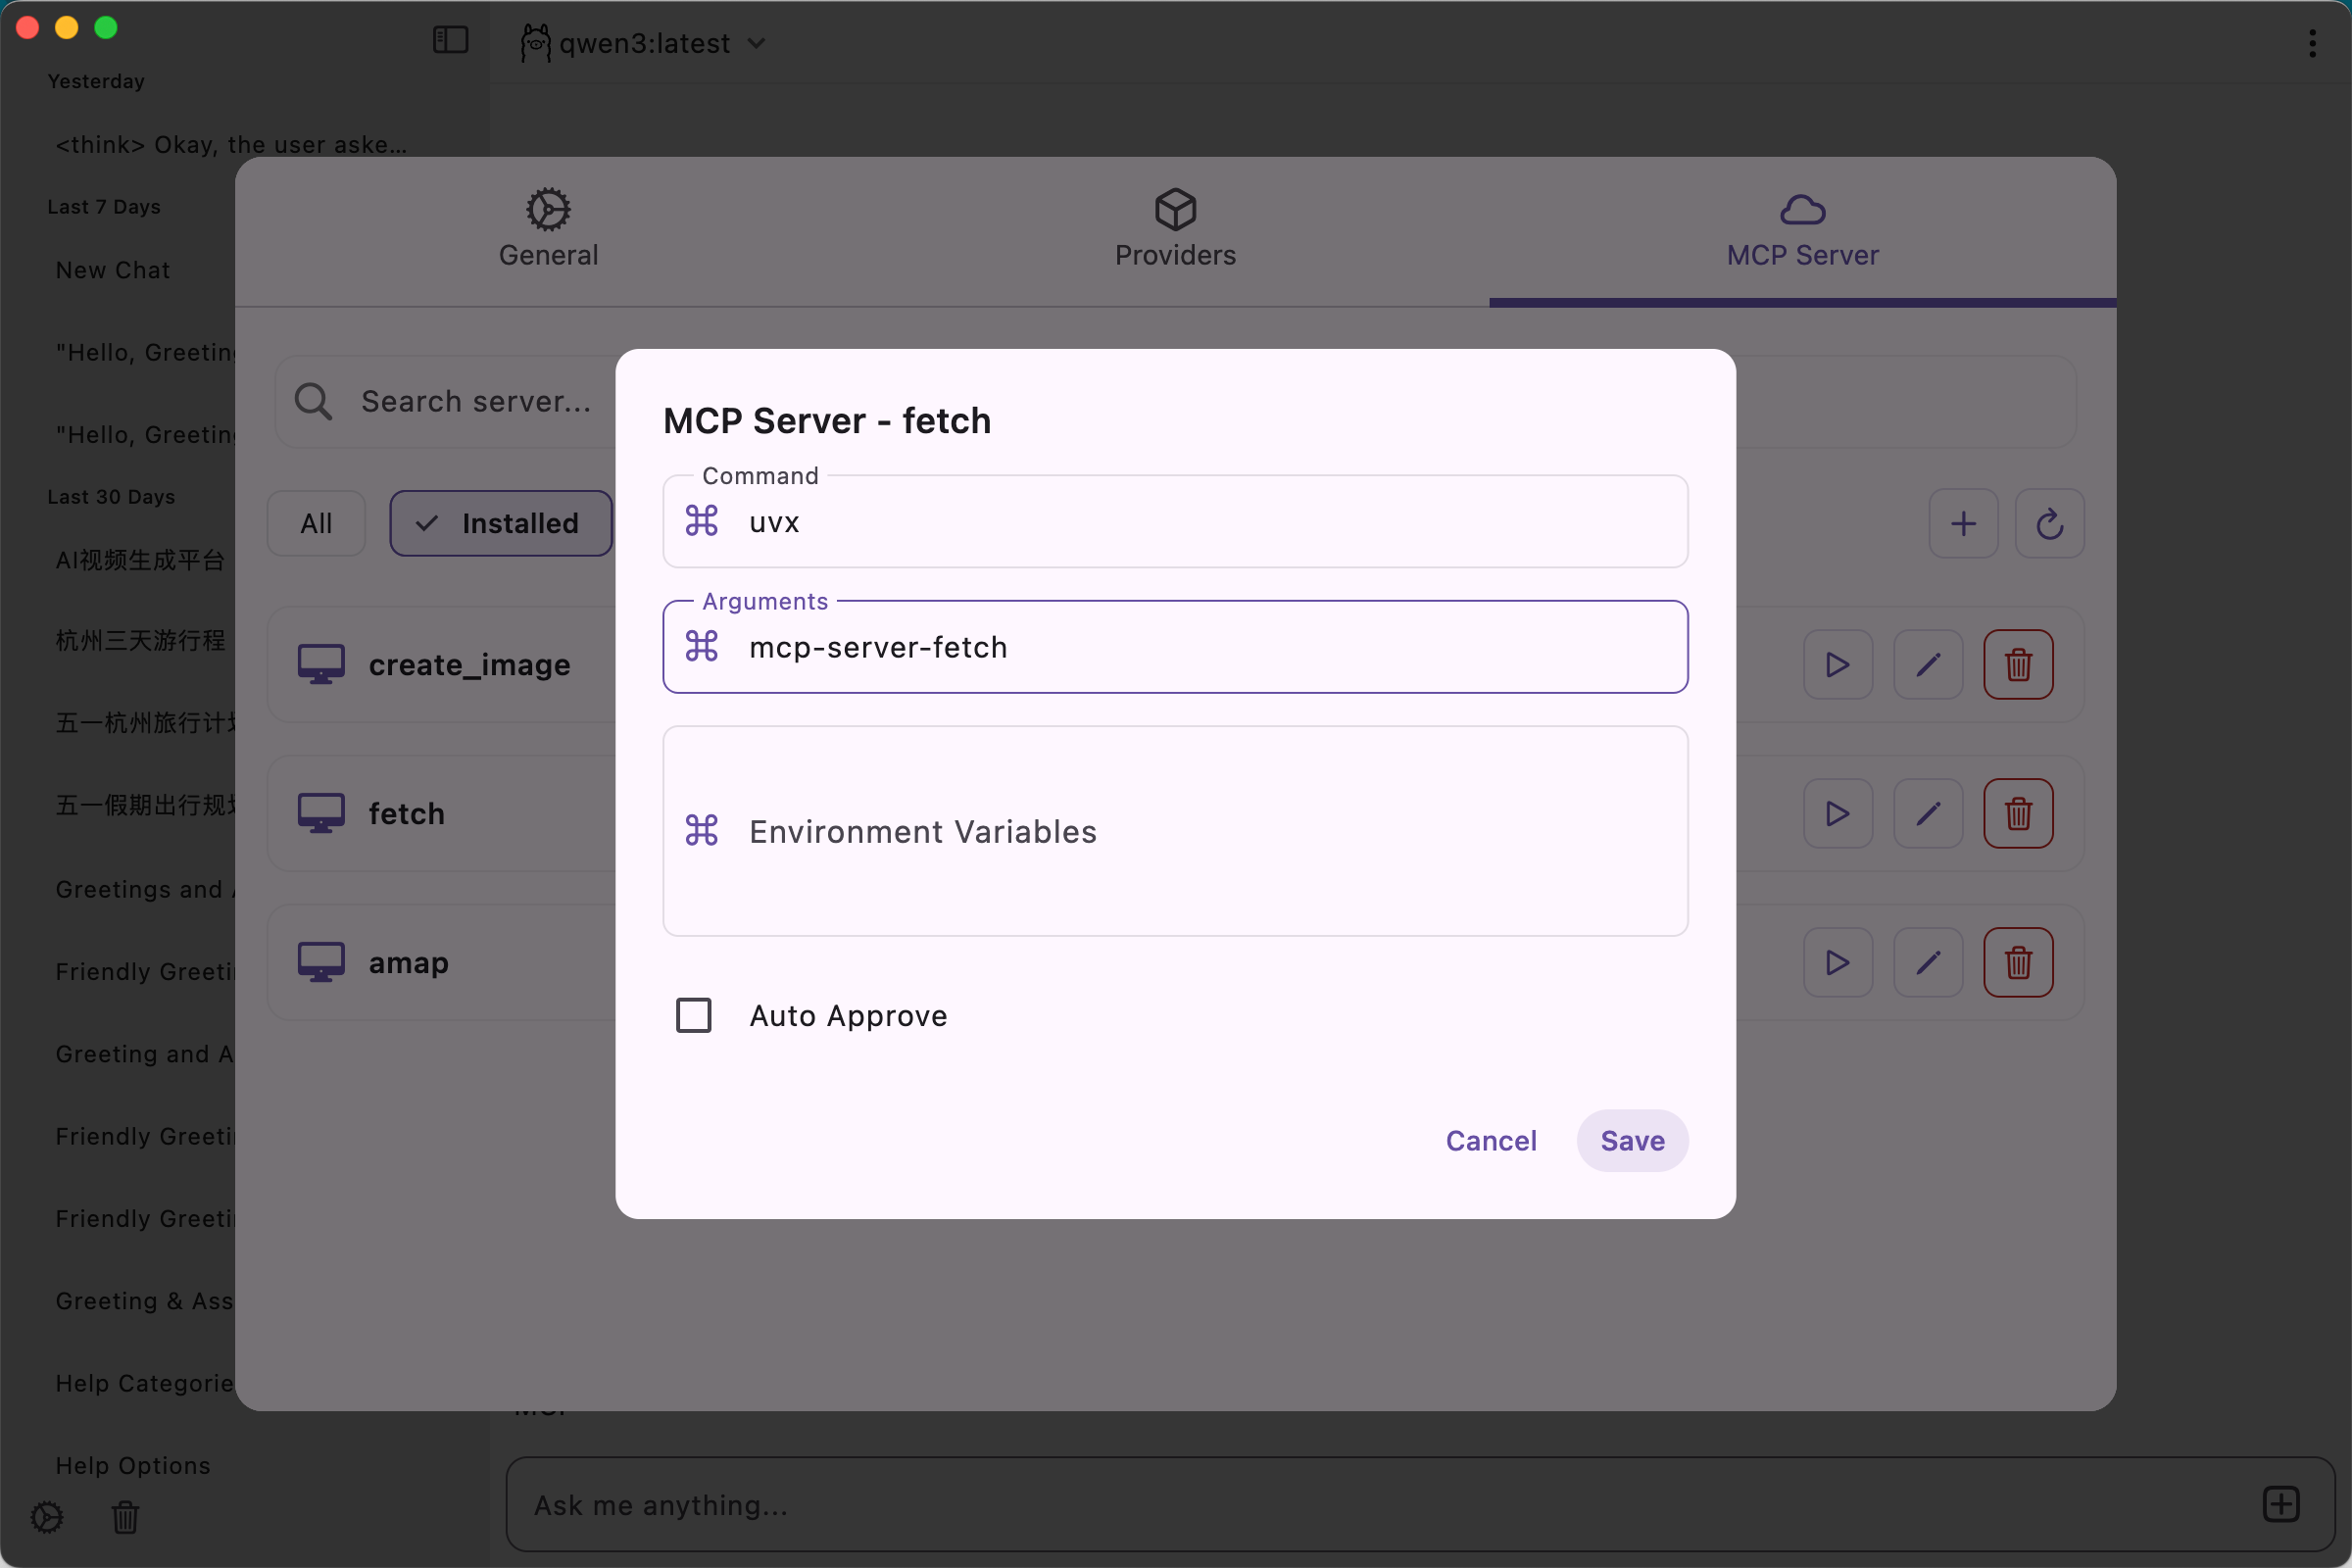Click the Command input field
Screen dimensions: 2352x1568
click(1175, 522)
